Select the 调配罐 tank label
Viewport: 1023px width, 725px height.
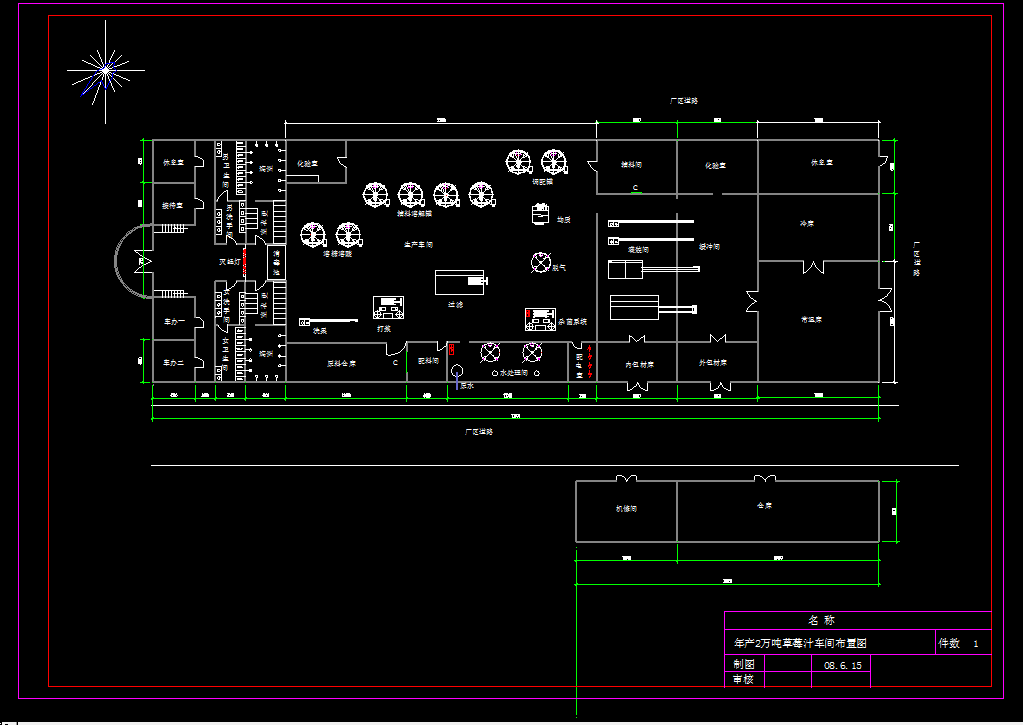tap(542, 181)
